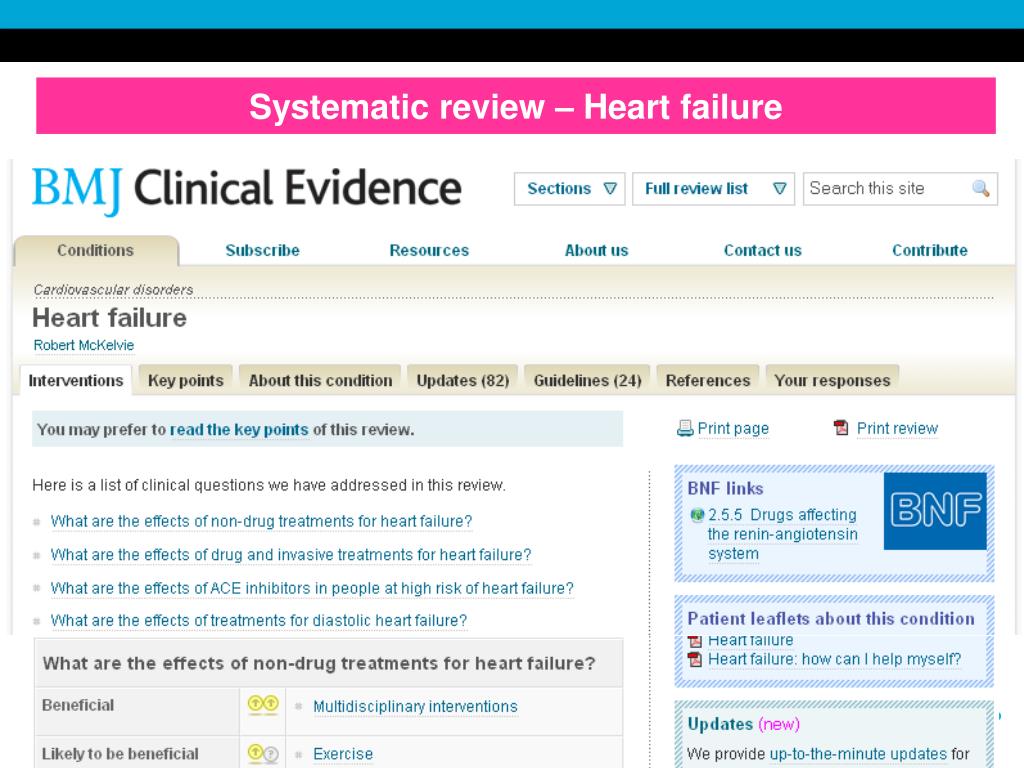Open 'Heart failure: how can I help myself?' leaflet
The image size is (1024, 768).
click(x=835, y=660)
